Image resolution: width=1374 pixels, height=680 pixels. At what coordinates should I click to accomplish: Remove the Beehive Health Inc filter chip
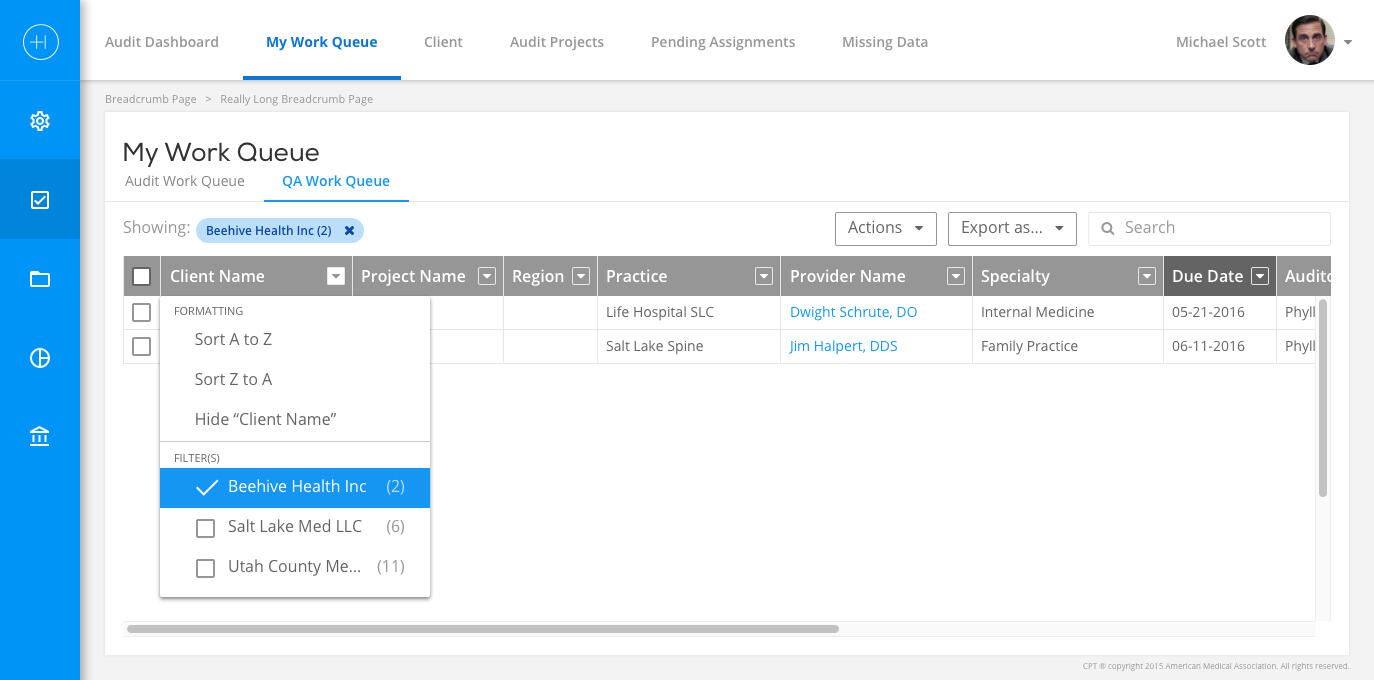(349, 231)
